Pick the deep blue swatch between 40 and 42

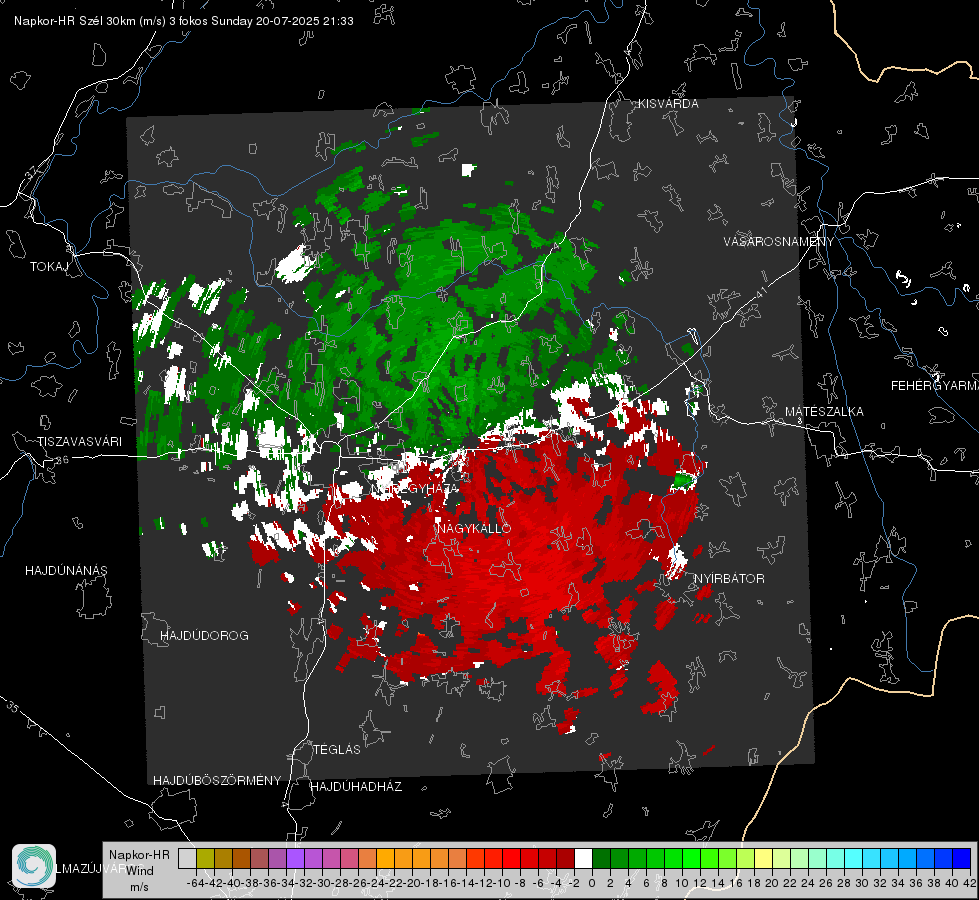click(961, 859)
